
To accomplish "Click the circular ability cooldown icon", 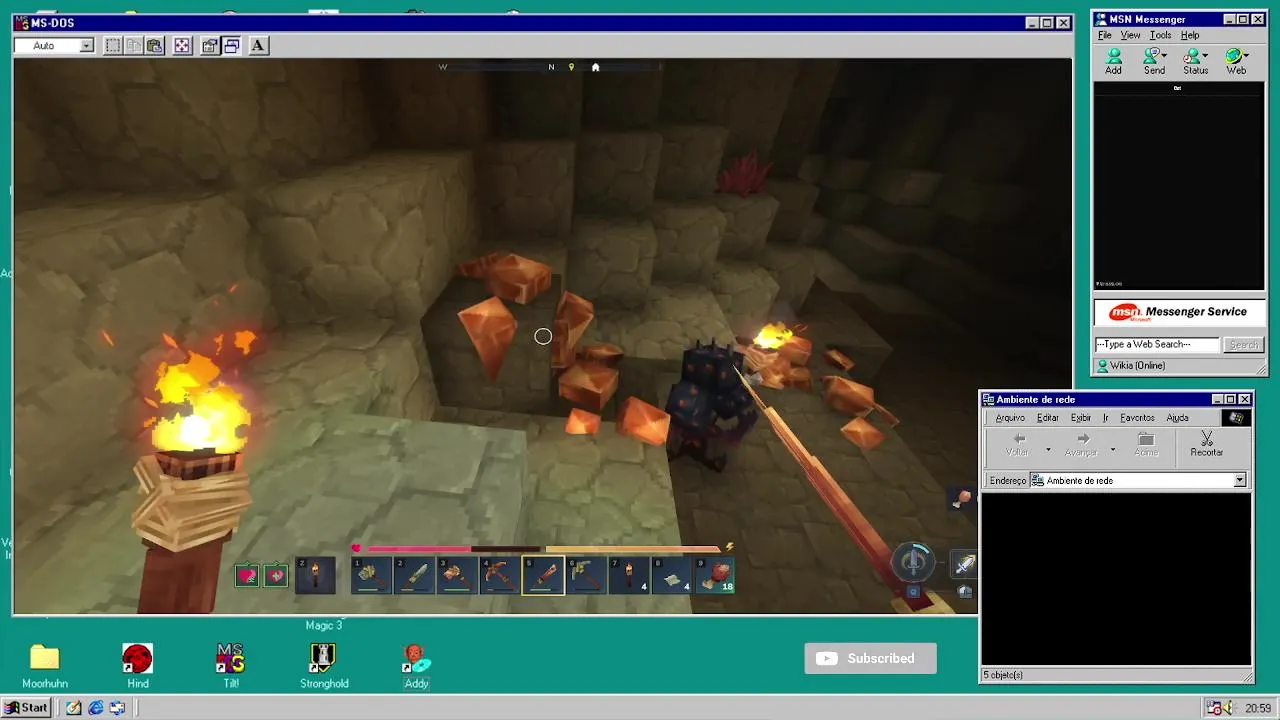I will pos(913,561).
